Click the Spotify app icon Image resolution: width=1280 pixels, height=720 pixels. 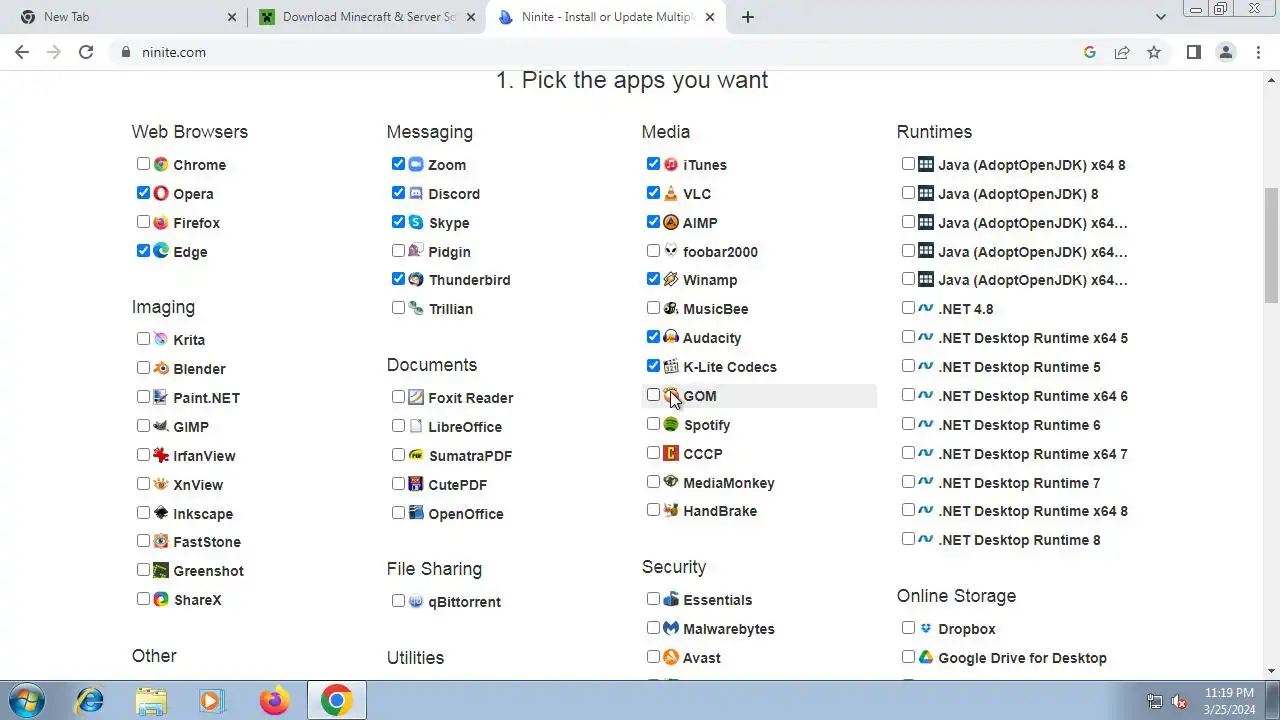(x=671, y=424)
